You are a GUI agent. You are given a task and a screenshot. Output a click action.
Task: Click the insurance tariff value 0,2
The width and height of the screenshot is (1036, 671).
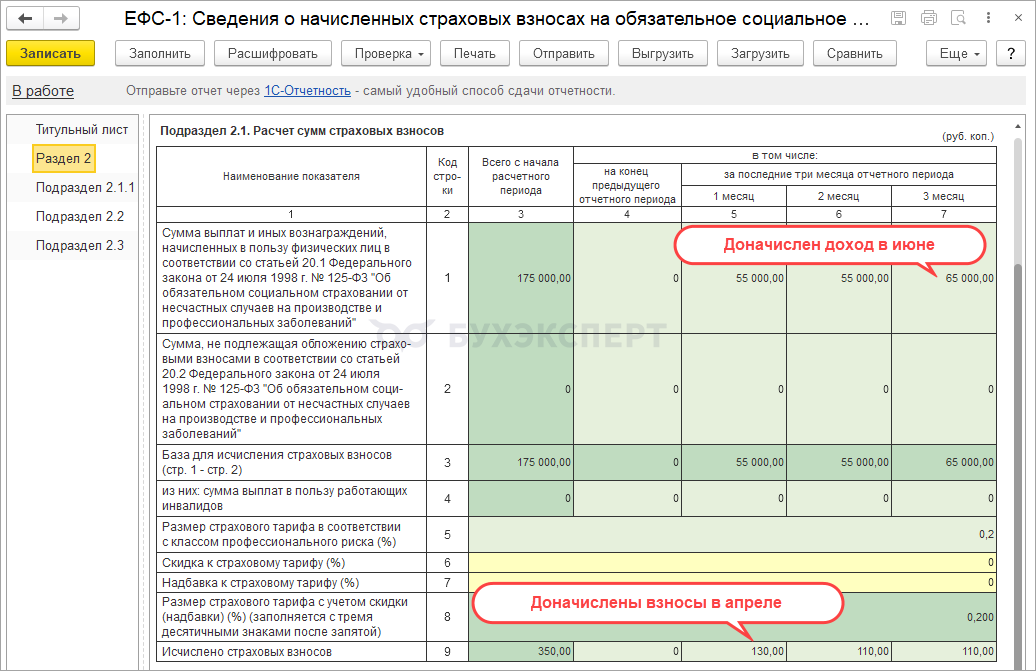coord(732,534)
